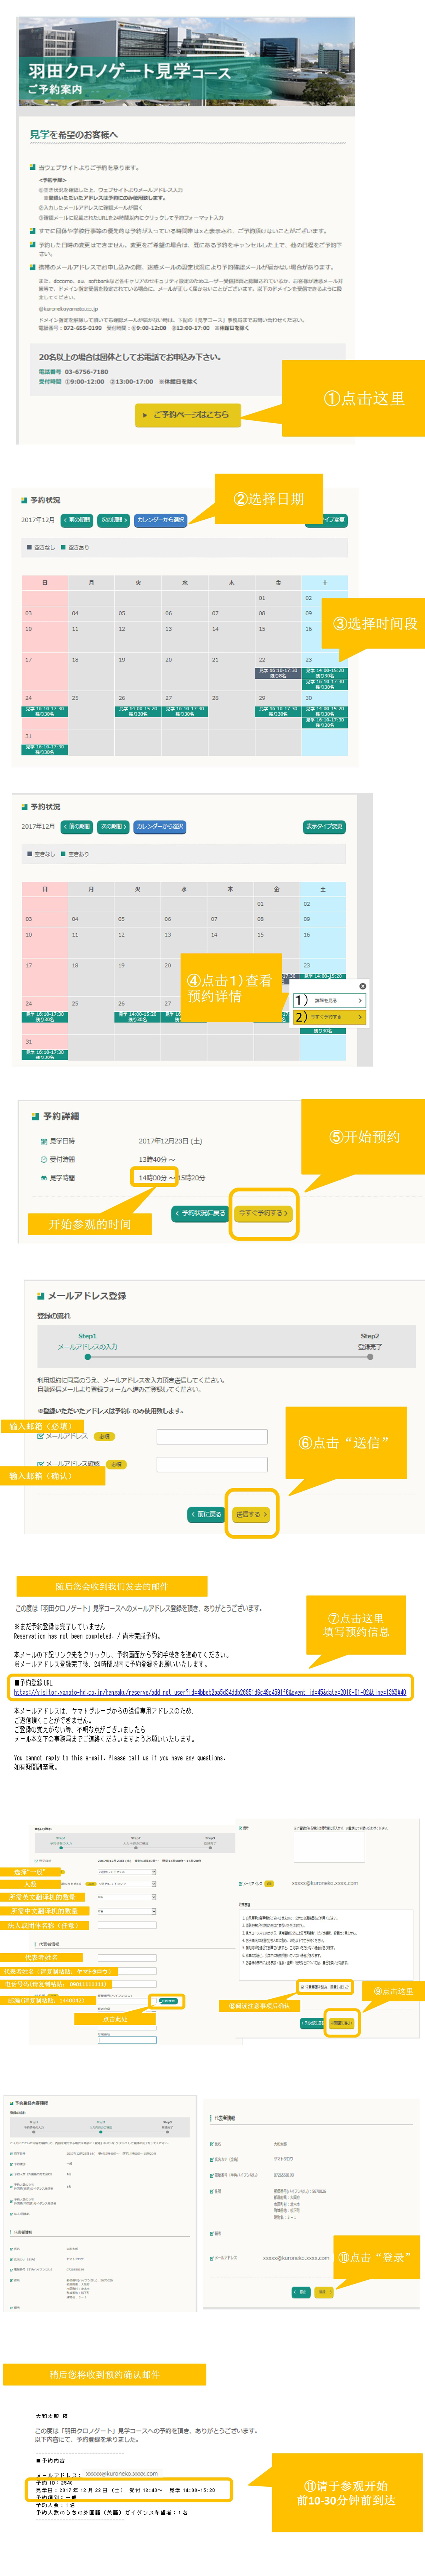
Task: Pick the 見学 slot on Sunday 31 in upper calendar
Action: 45,749
